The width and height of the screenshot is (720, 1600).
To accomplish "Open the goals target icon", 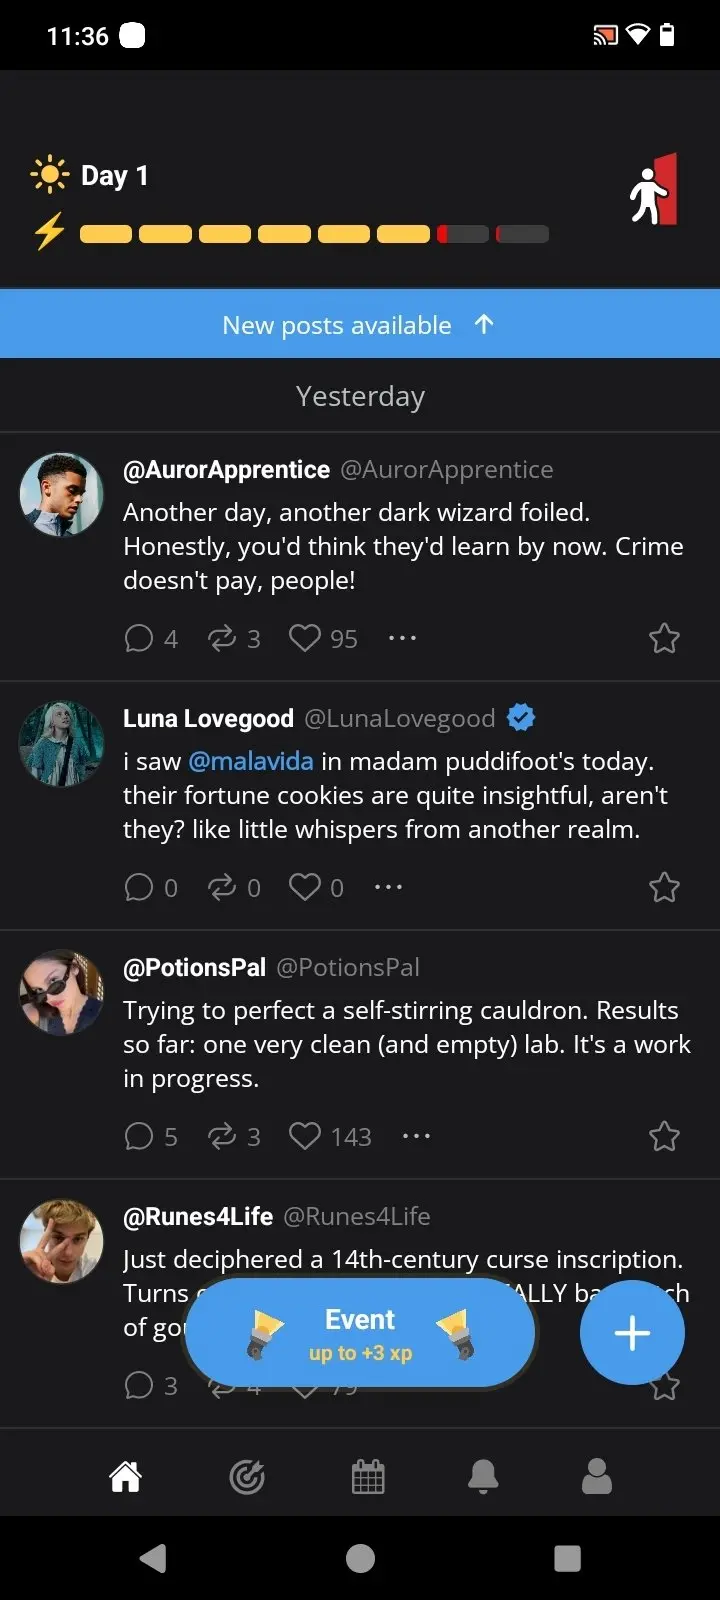I will [x=246, y=1476].
